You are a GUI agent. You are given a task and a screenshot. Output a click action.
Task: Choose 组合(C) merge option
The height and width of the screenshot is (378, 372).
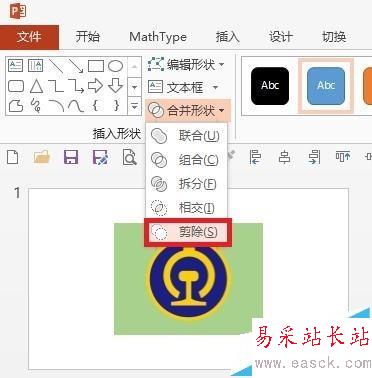coord(186,160)
